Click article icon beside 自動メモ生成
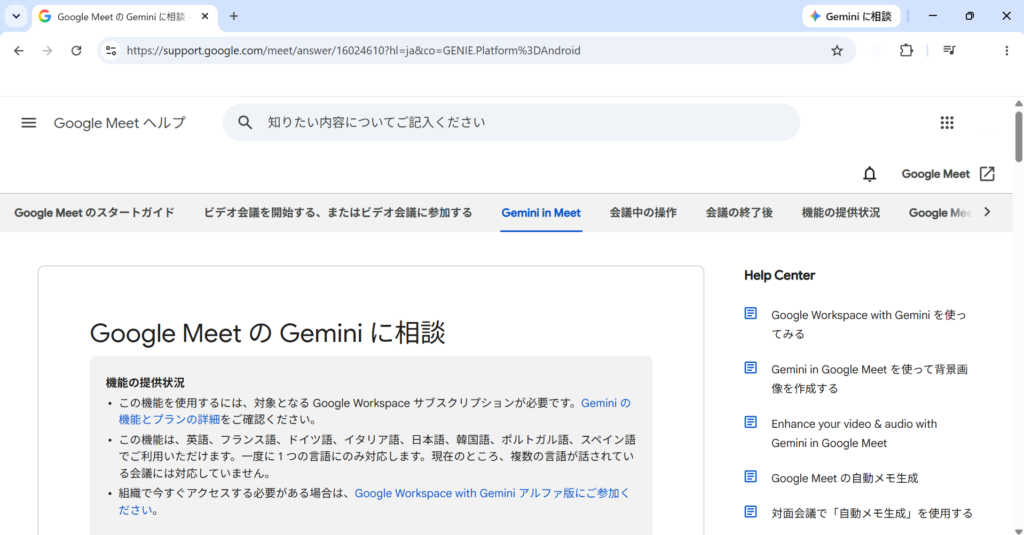The width and height of the screenshot is (1024, 535). (x=750, y=476)
